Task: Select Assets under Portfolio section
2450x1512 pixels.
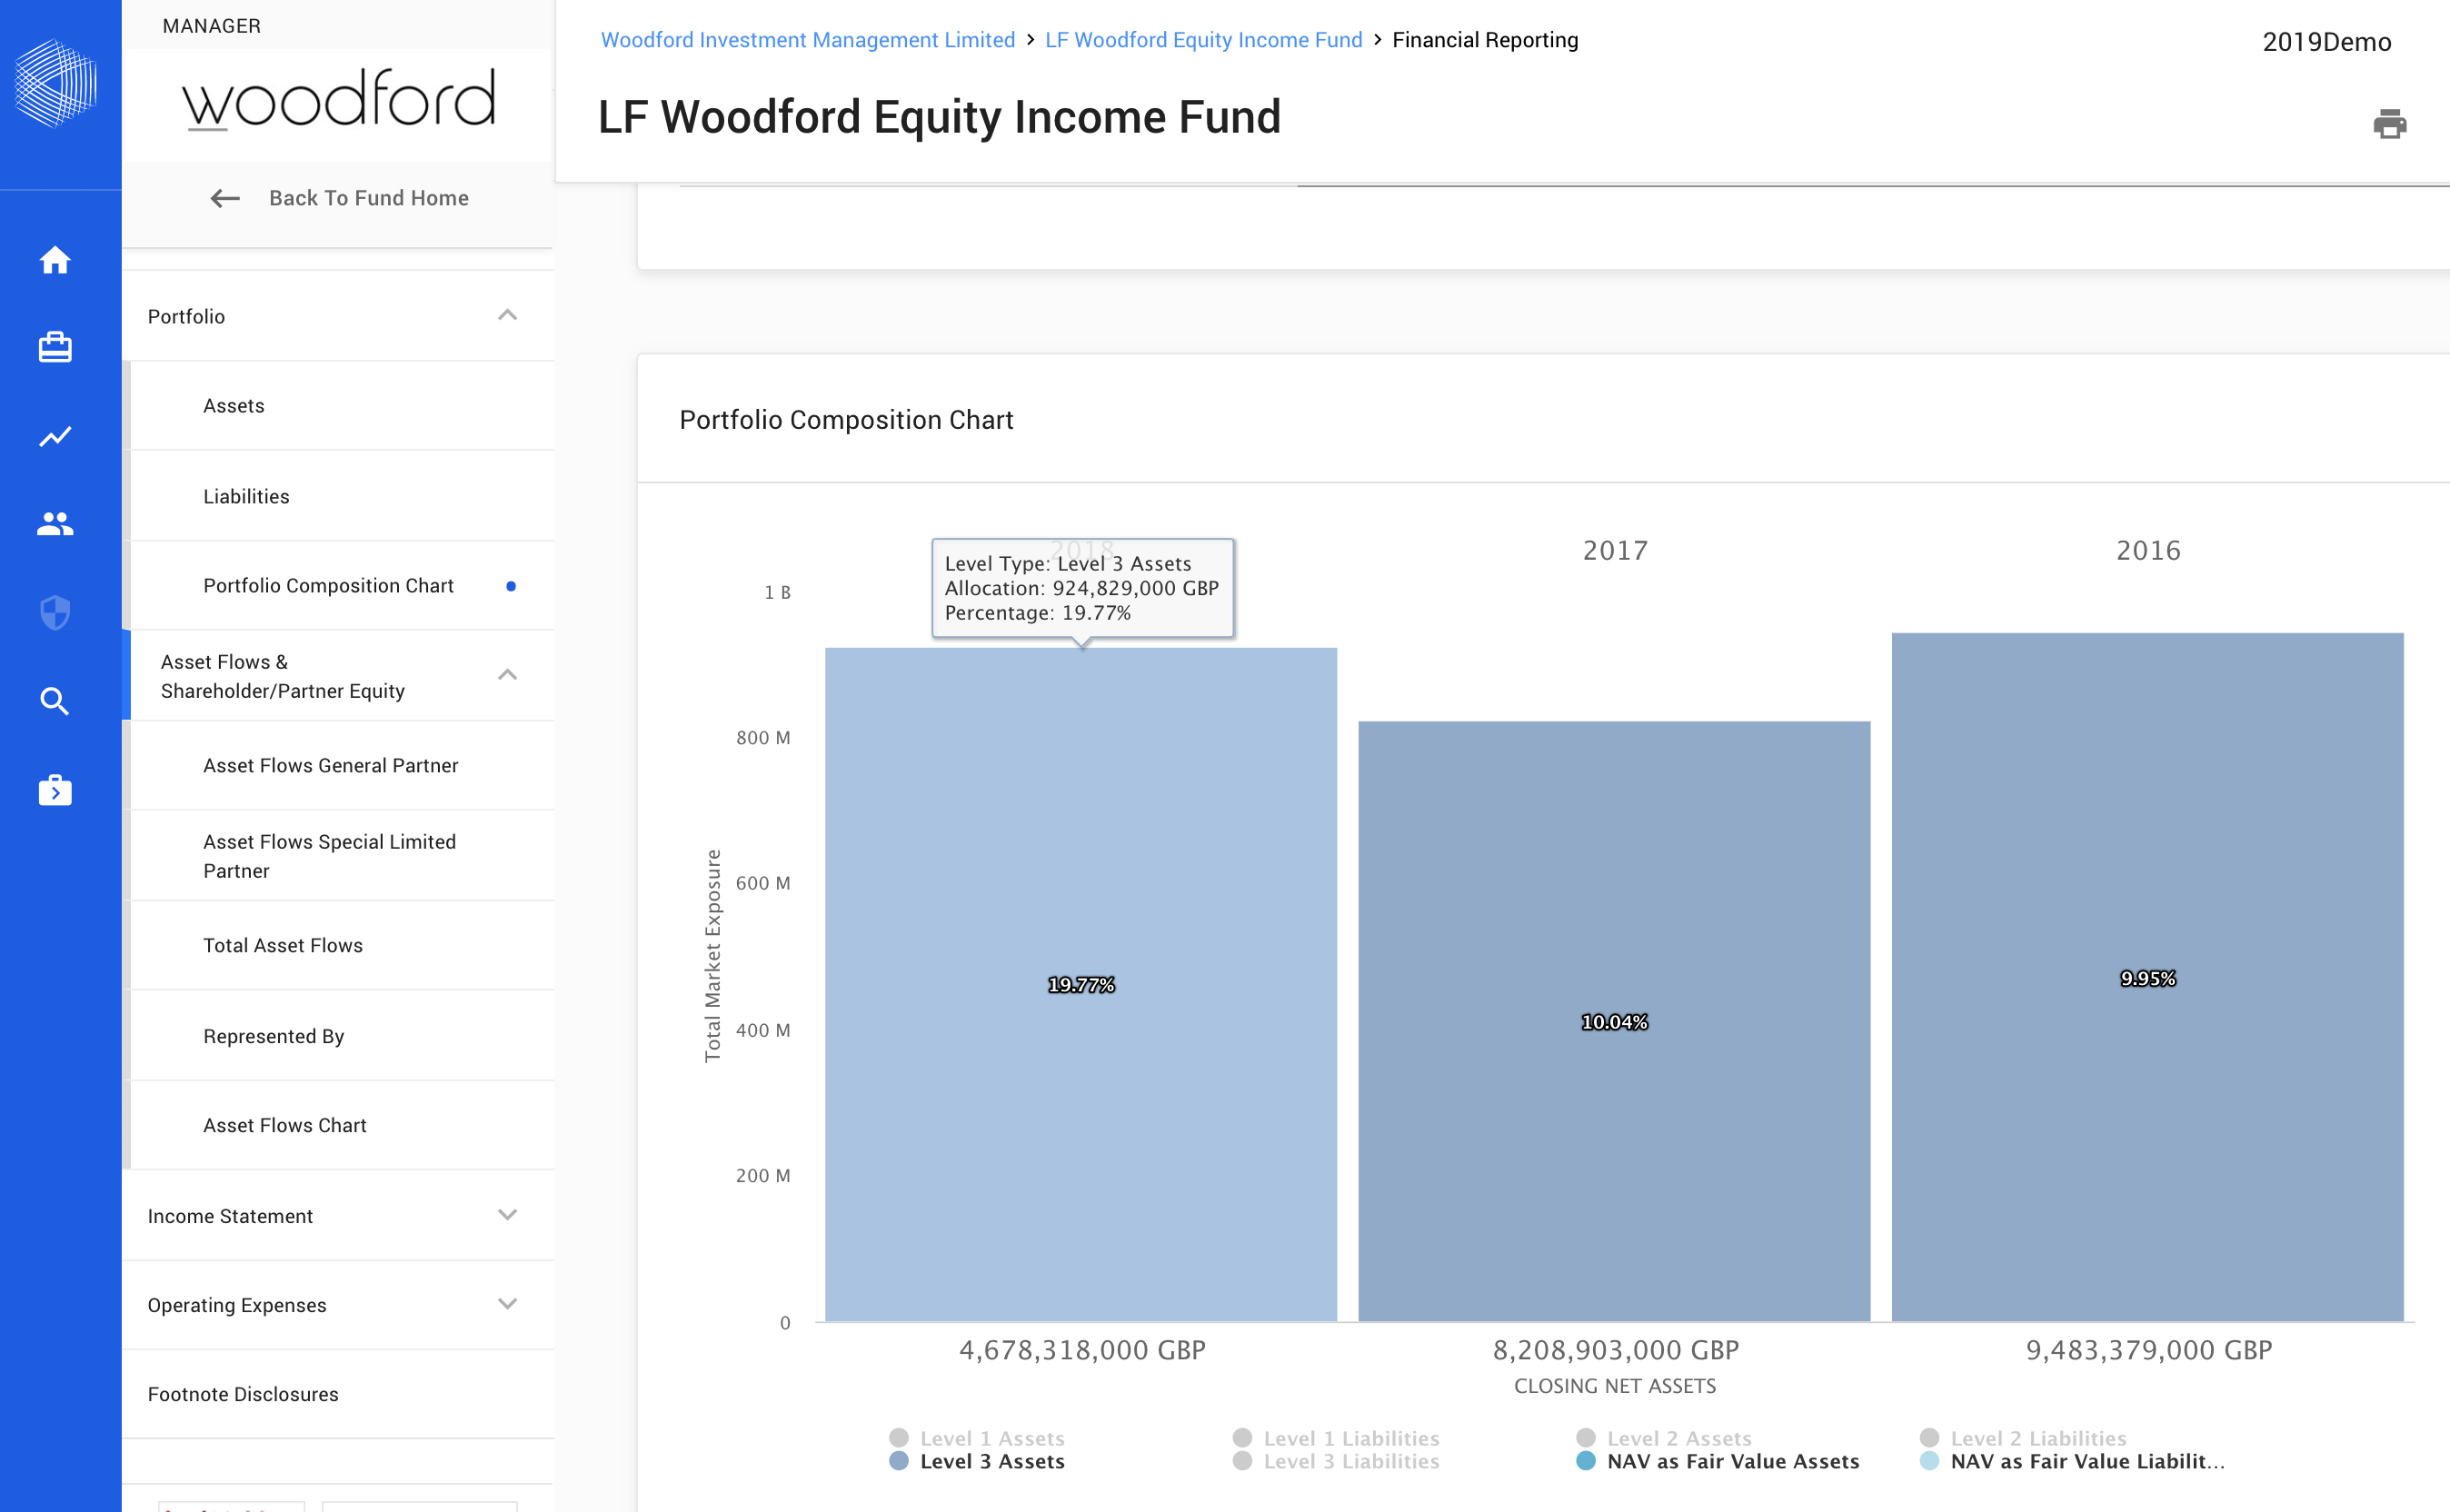Action: click(x=233, y=404)
